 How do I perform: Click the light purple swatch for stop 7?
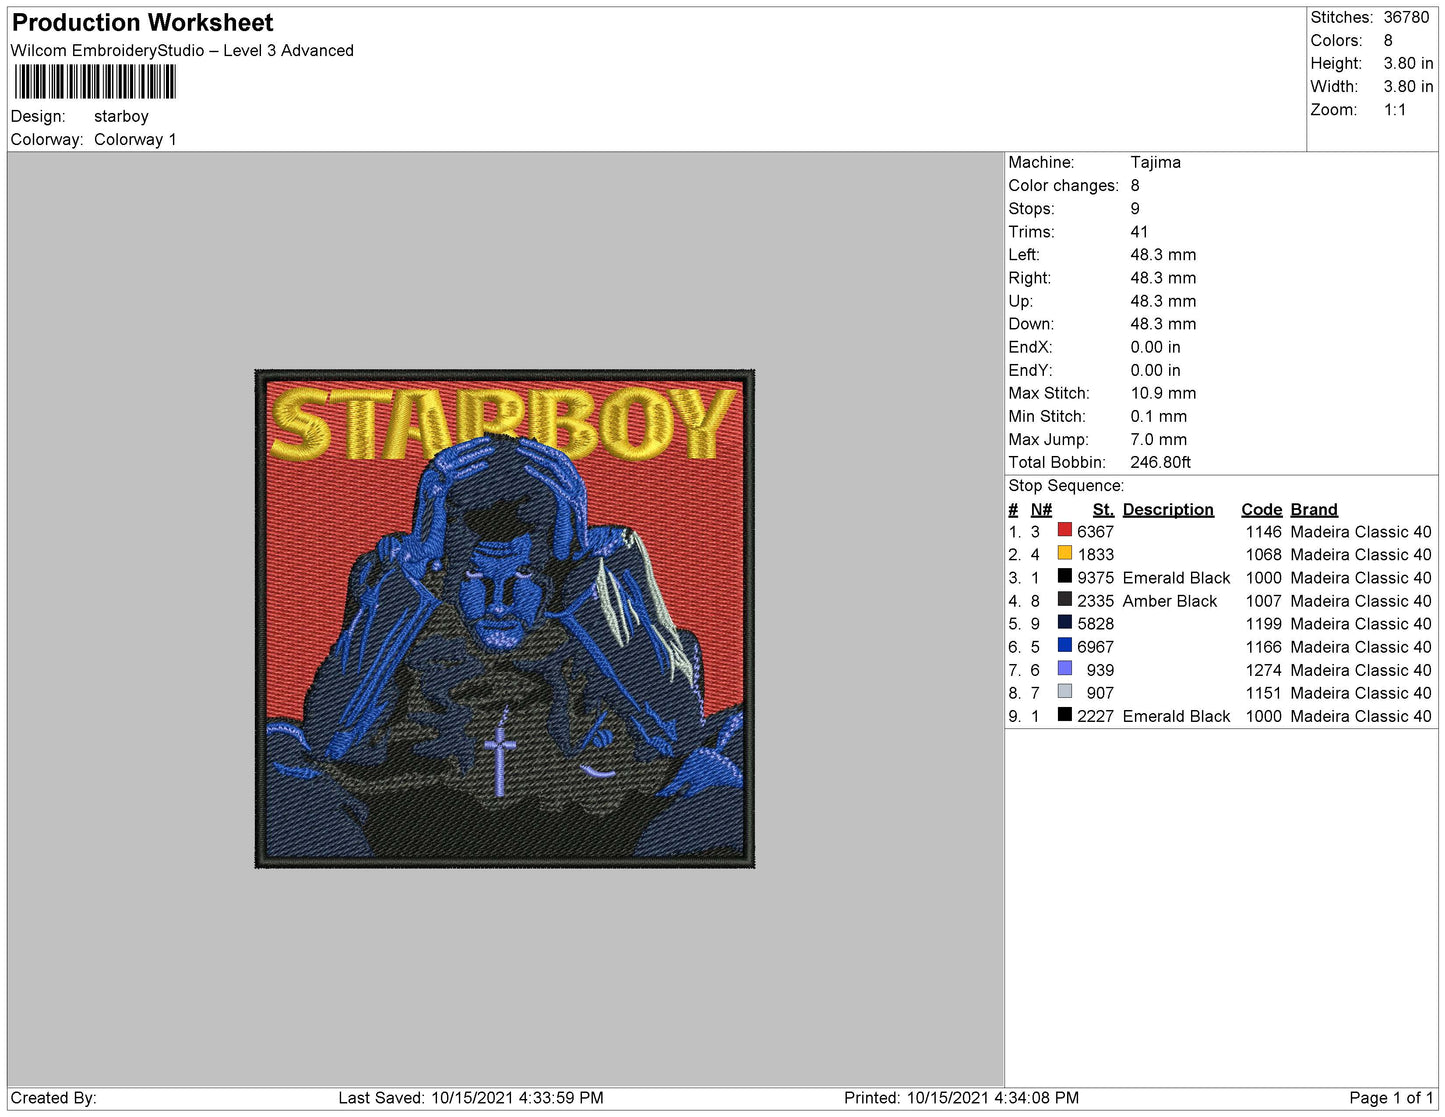click(x=1065, y=668)
